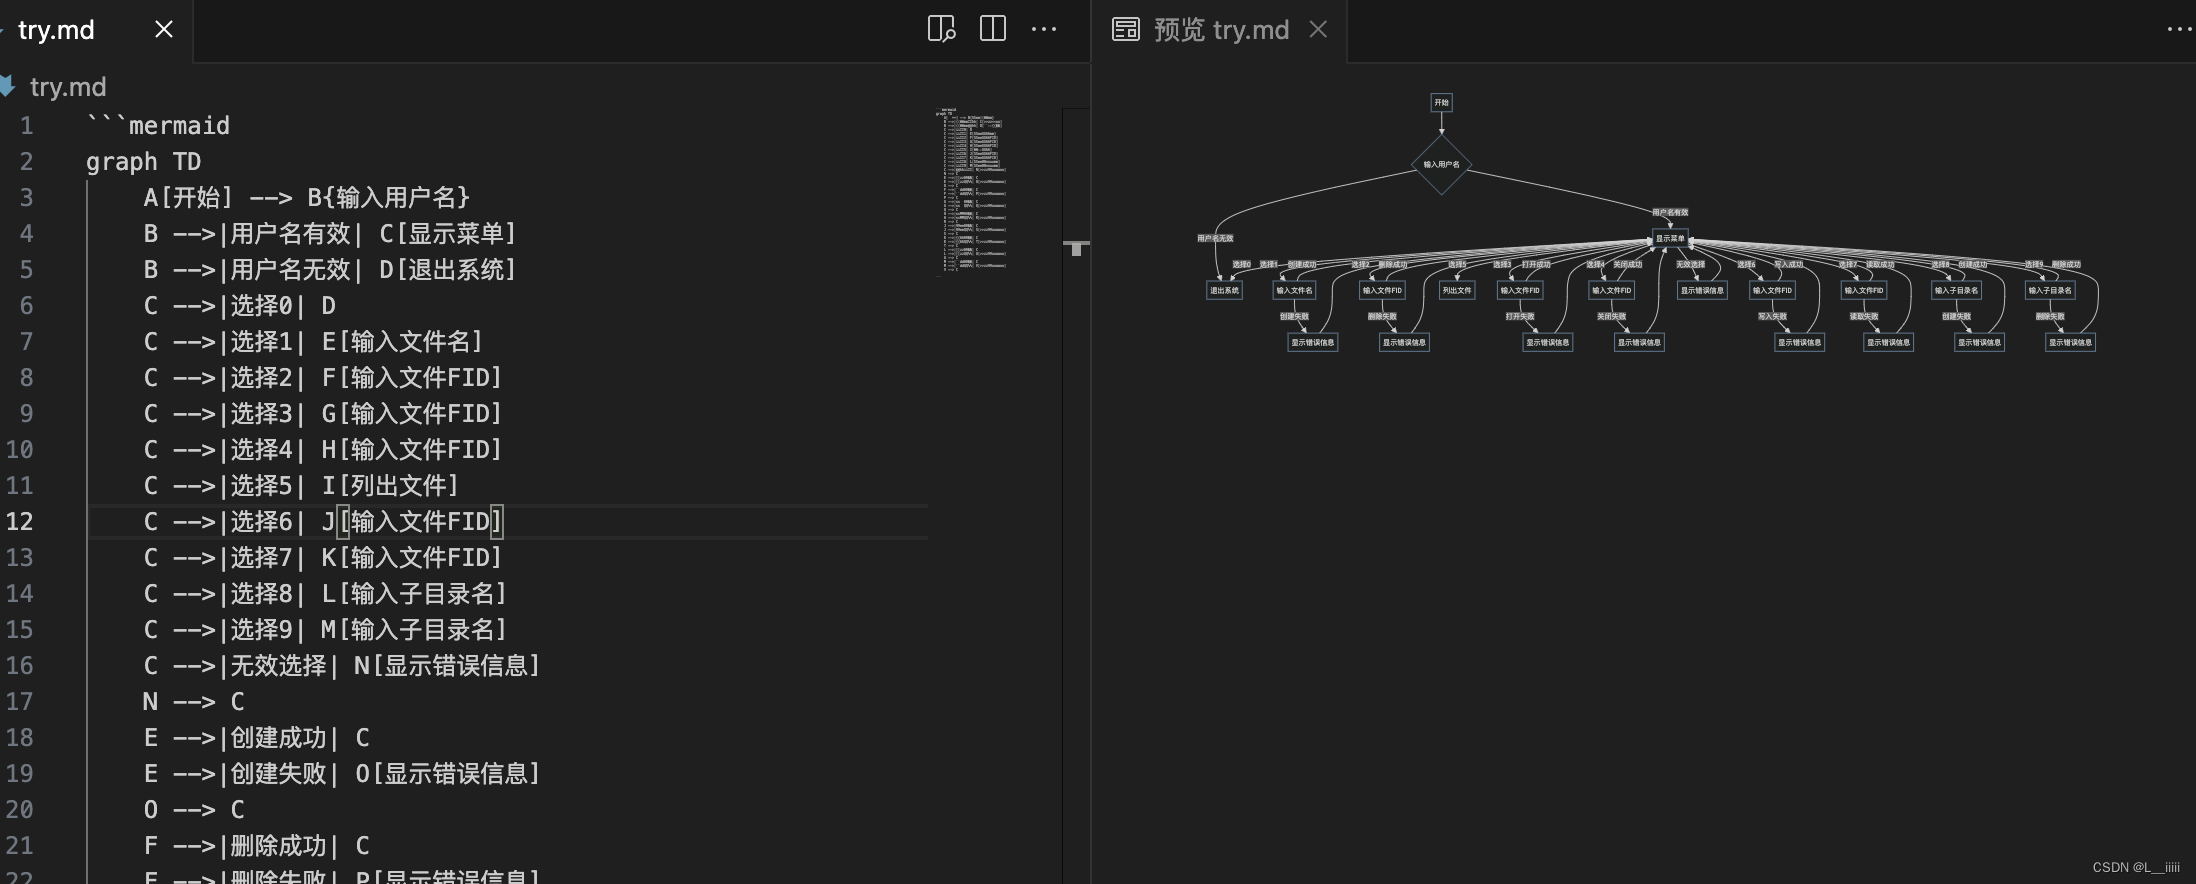The width and height of the screenshot is (2196, 884).
Task: Click code N[显示错误信息] on line 16
Action: point(447,665)
